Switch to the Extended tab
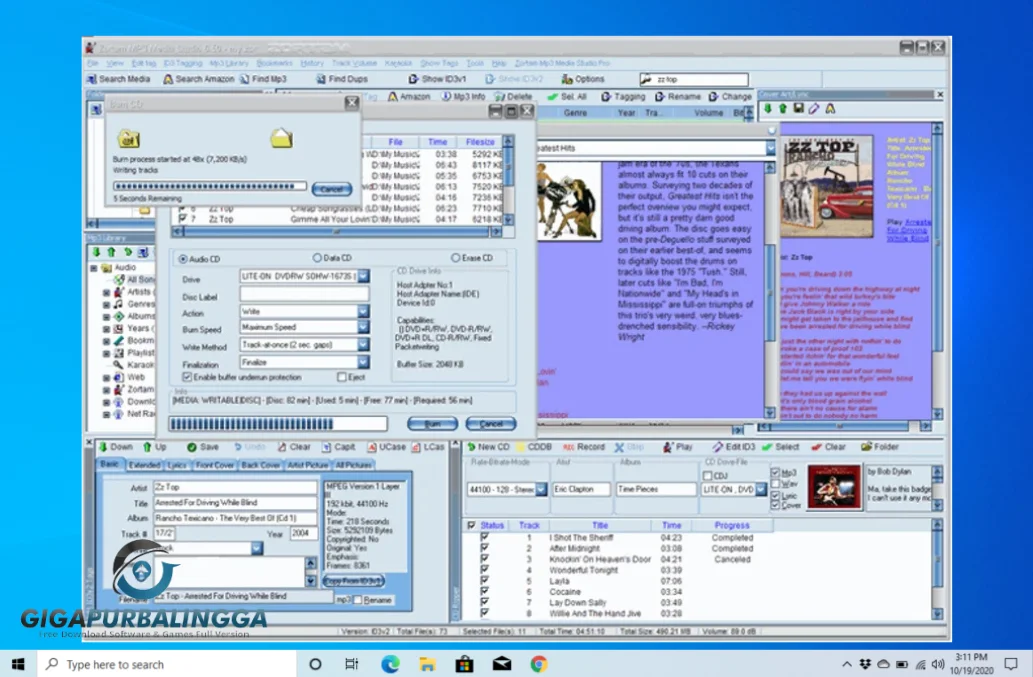 [144, 465]
